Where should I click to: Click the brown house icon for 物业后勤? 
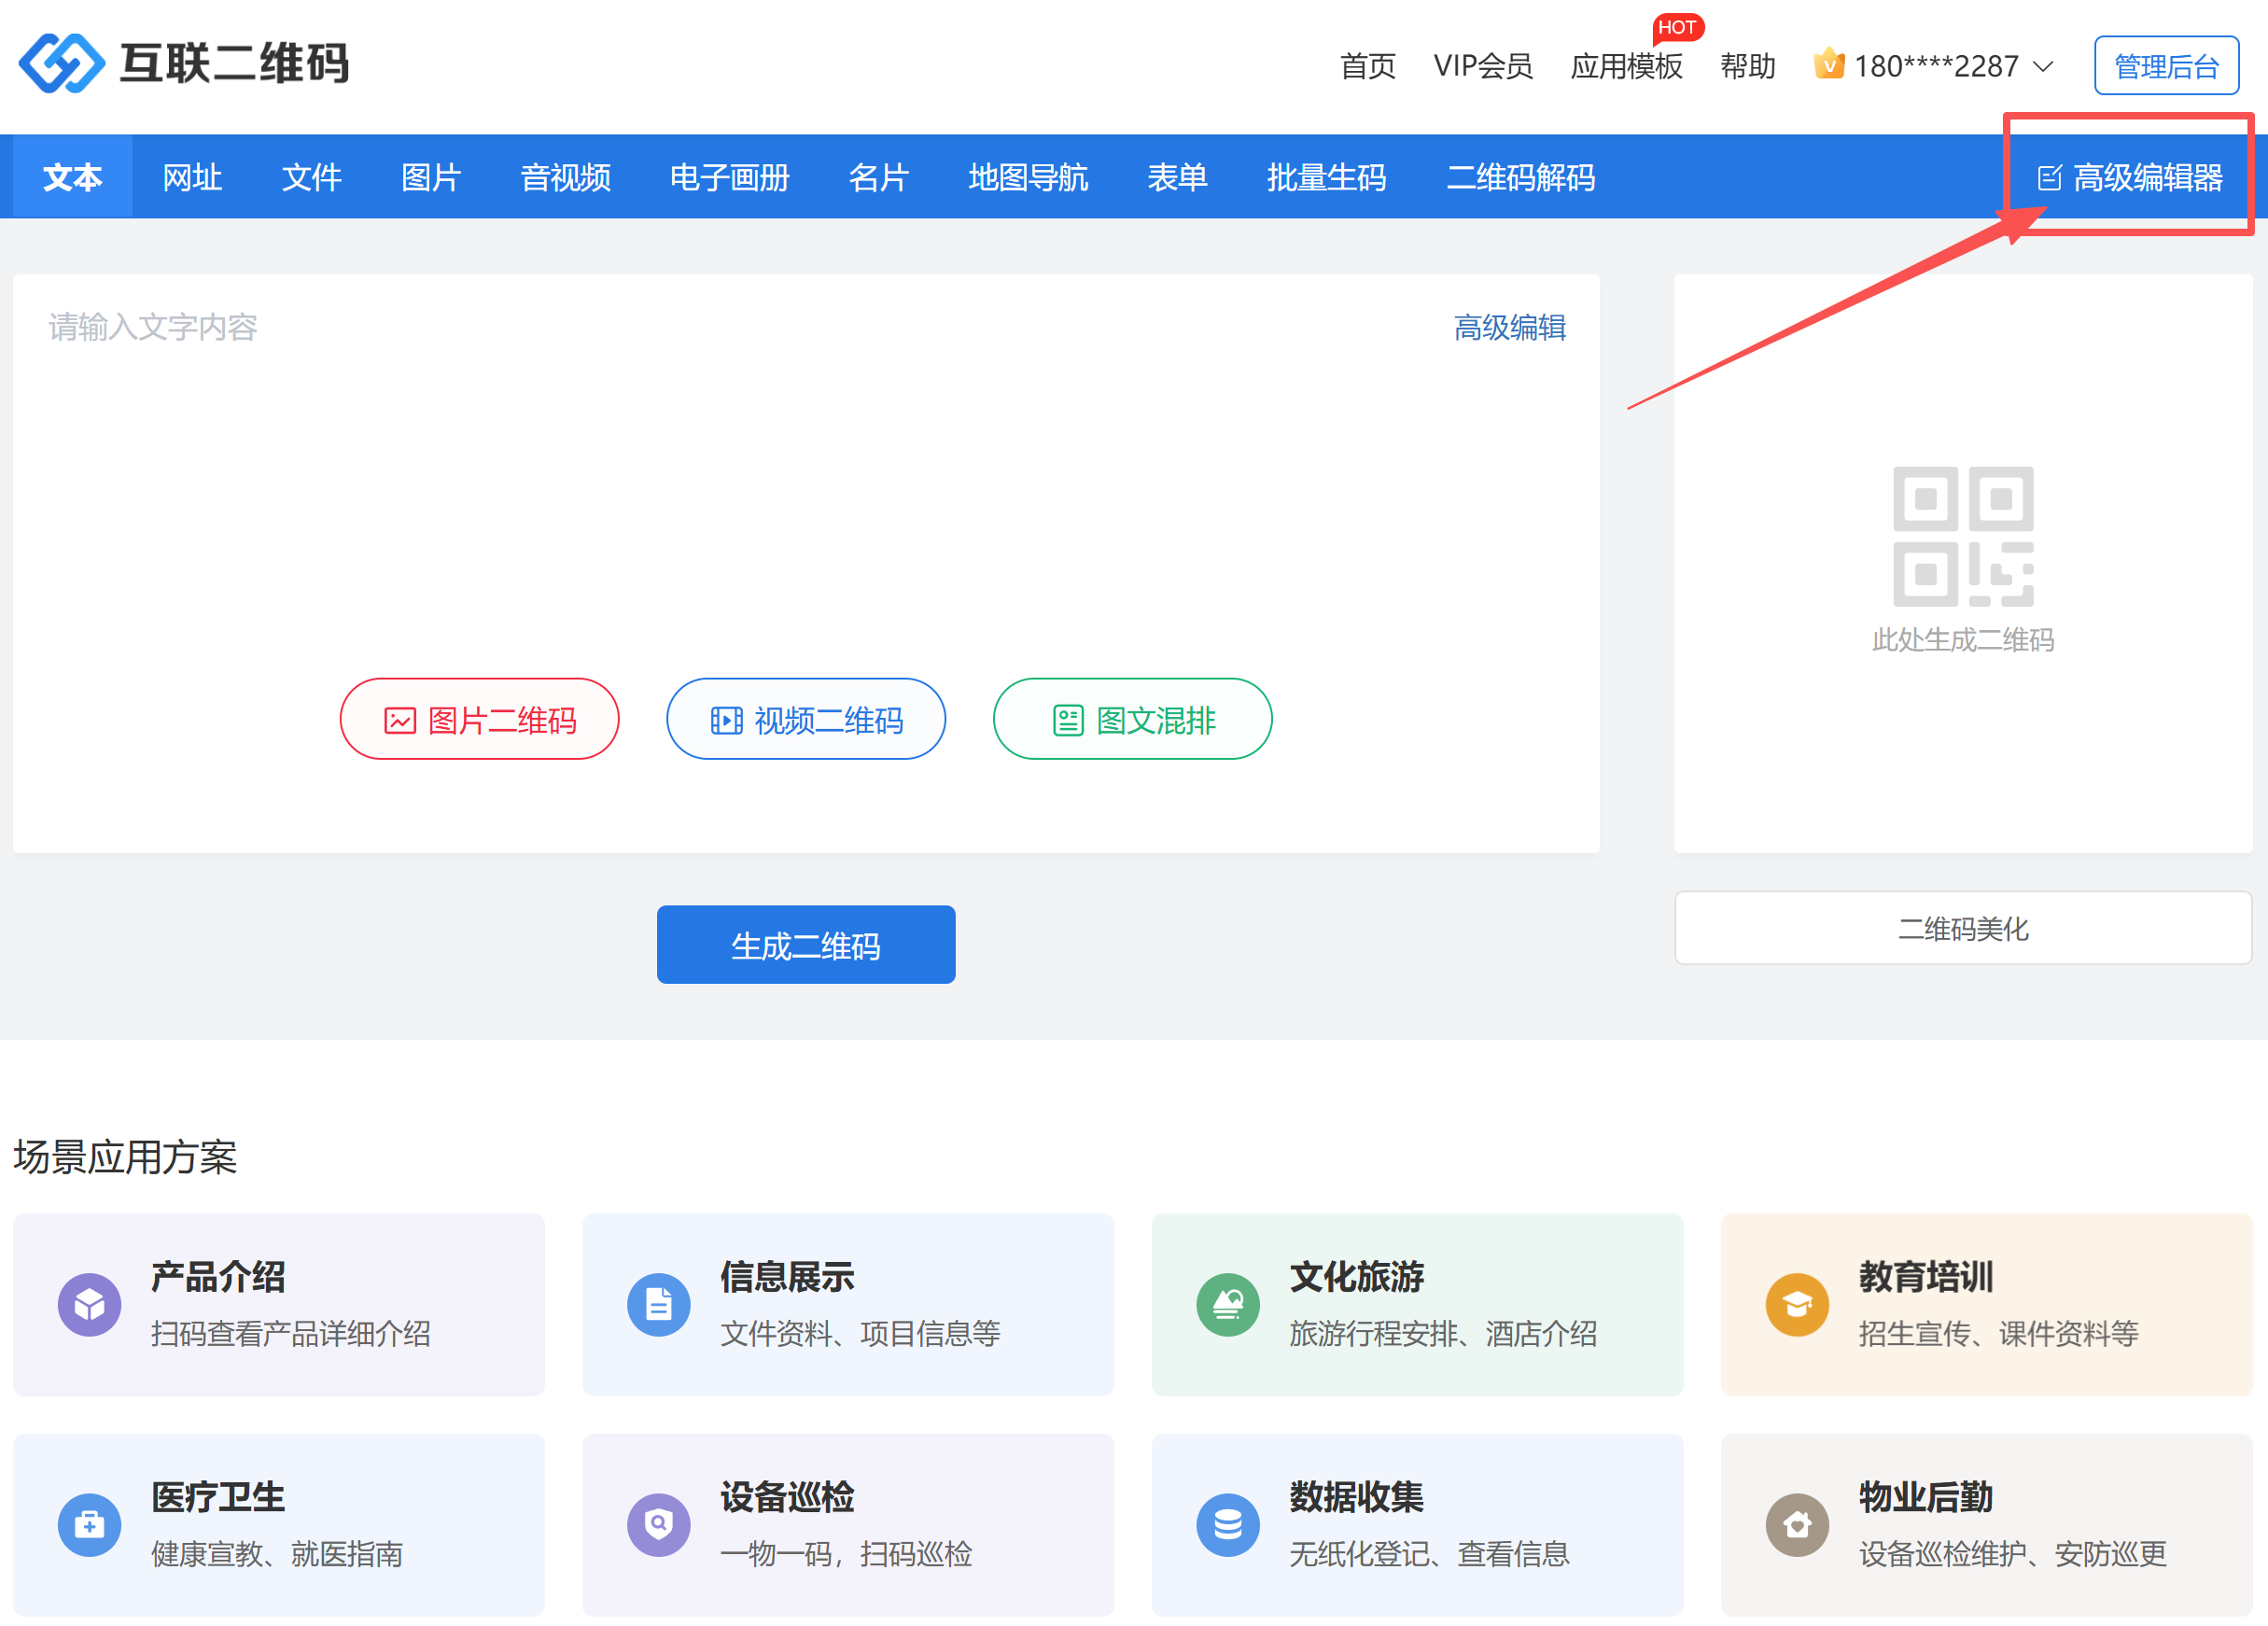coord(1797,1524)
